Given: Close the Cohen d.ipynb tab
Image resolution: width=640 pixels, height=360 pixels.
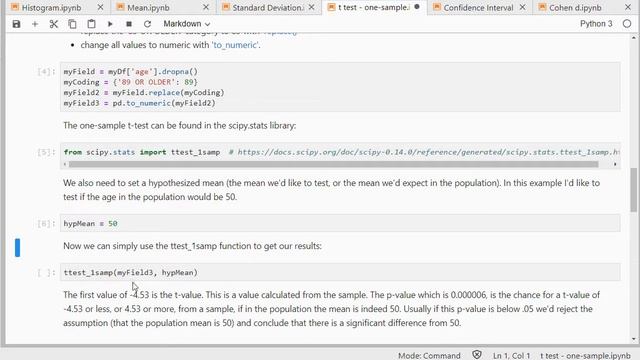Looking at the screenshot, I should coord(628,7).
